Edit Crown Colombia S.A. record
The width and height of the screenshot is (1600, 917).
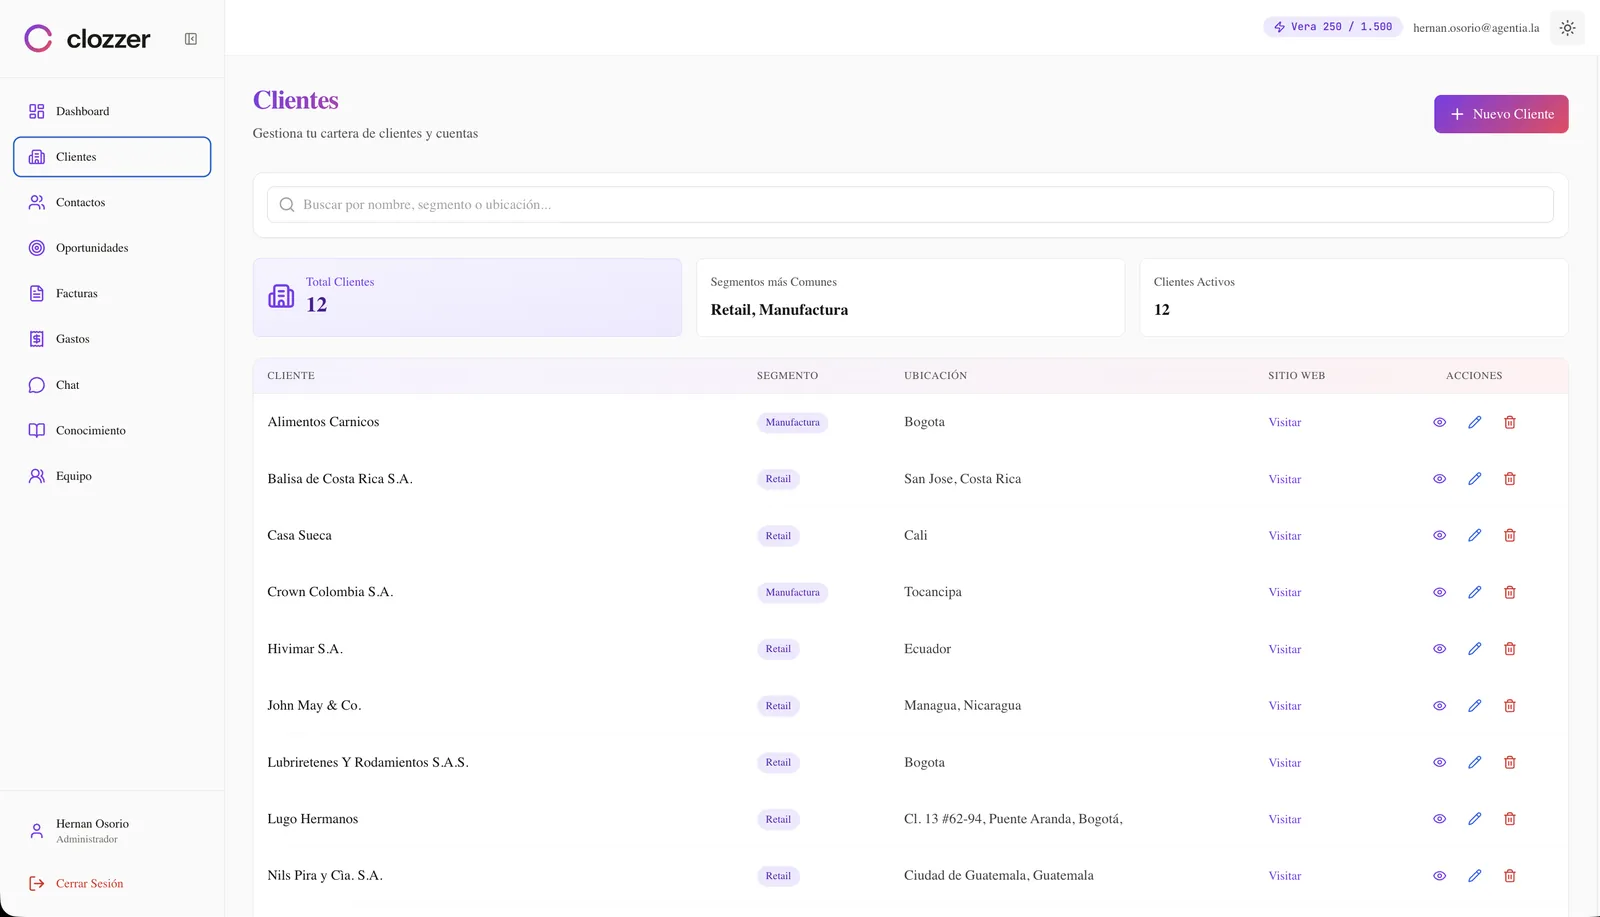pos(1474,592)
